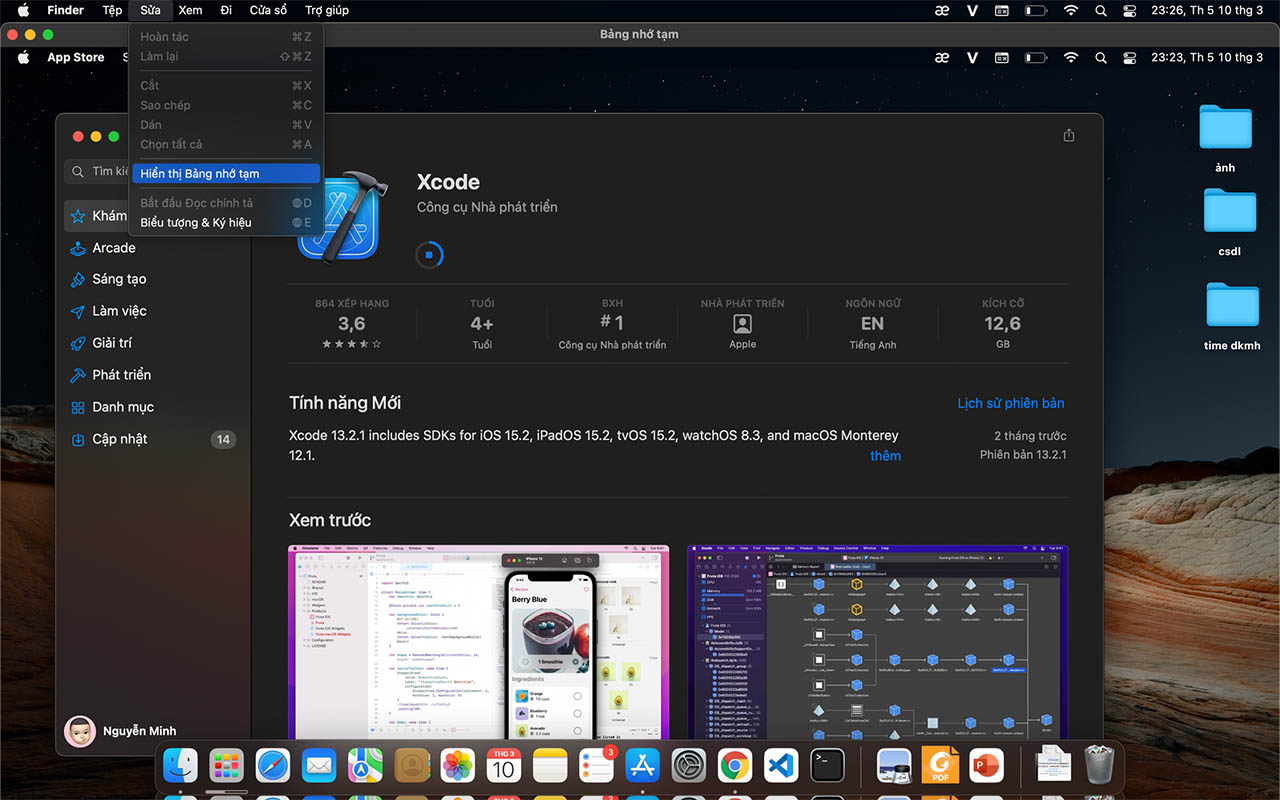Click the date and time in Finder menu bar
This screenshot has height=800, width=1280.
click(x=1207, y=10)
